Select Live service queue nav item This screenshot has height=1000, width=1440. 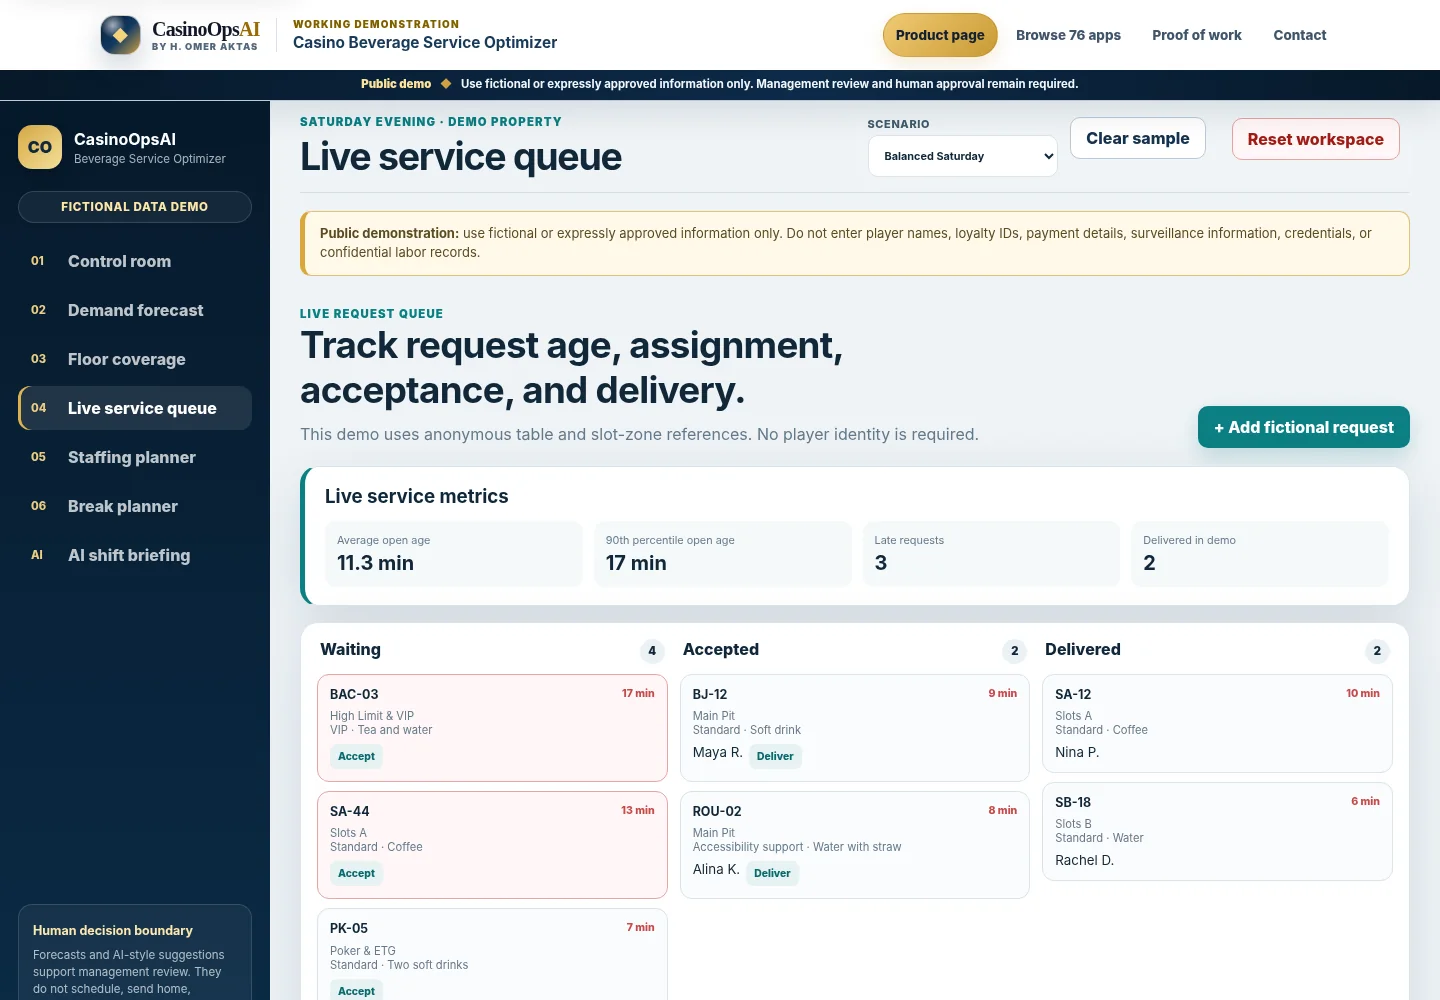pos(135,408)
